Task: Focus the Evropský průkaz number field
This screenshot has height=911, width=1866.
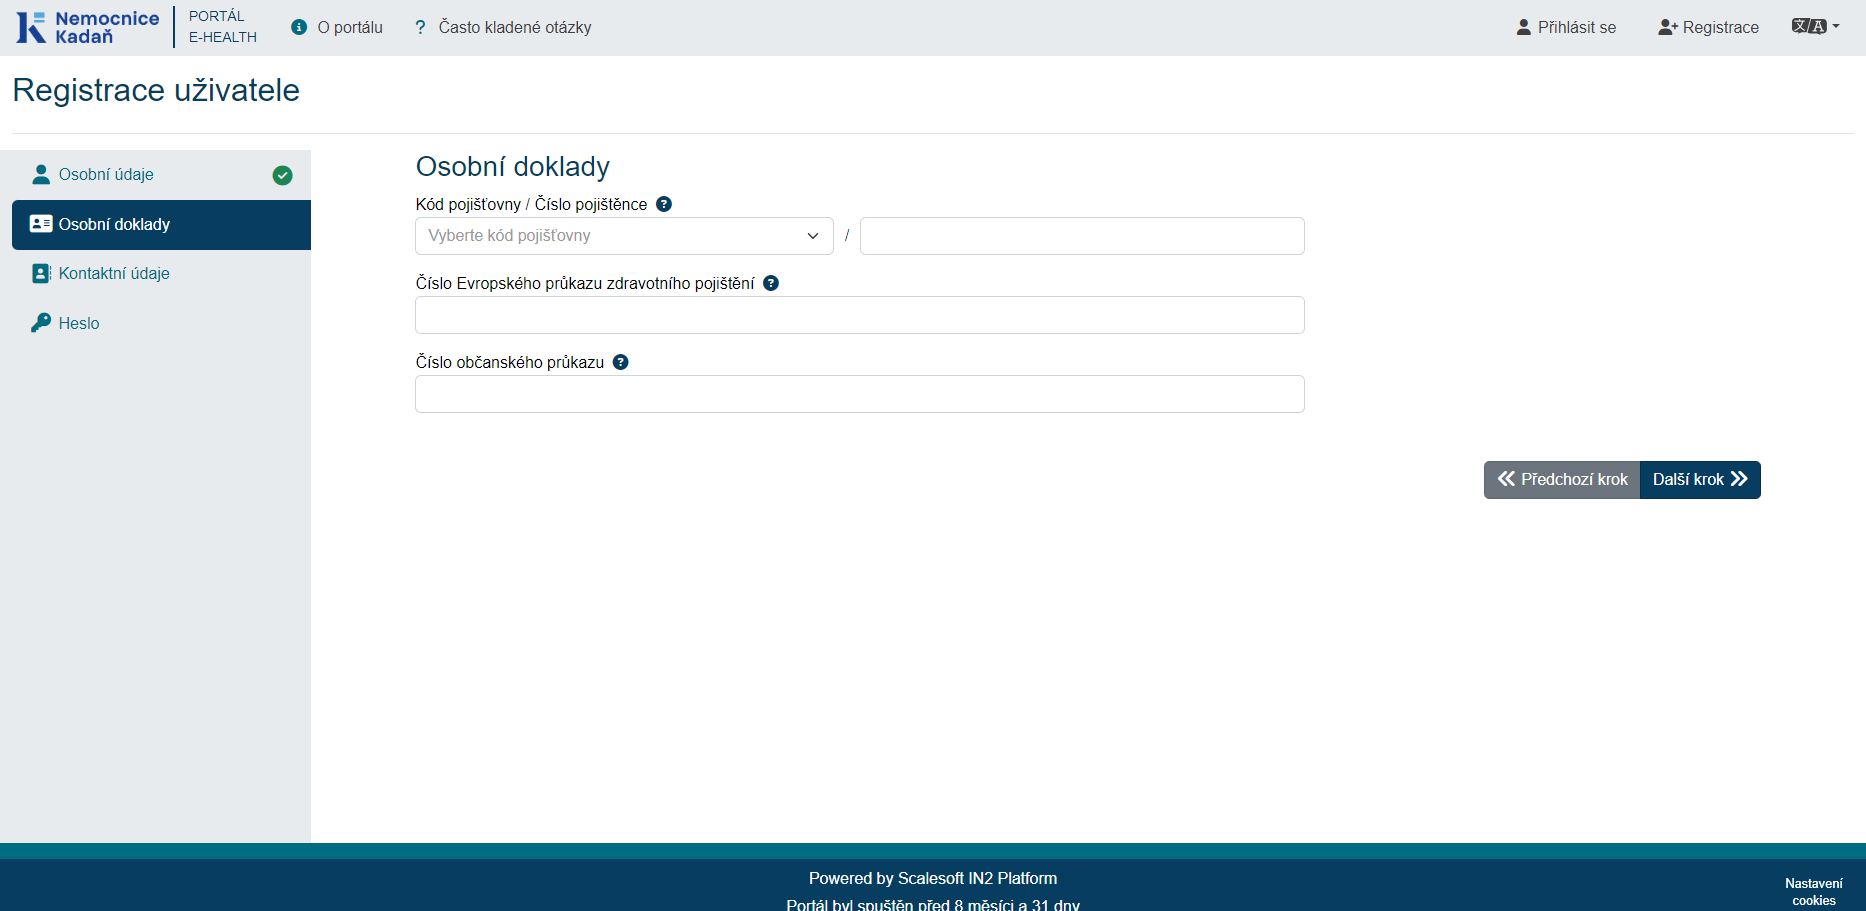Action: click(x=860, y=315)
